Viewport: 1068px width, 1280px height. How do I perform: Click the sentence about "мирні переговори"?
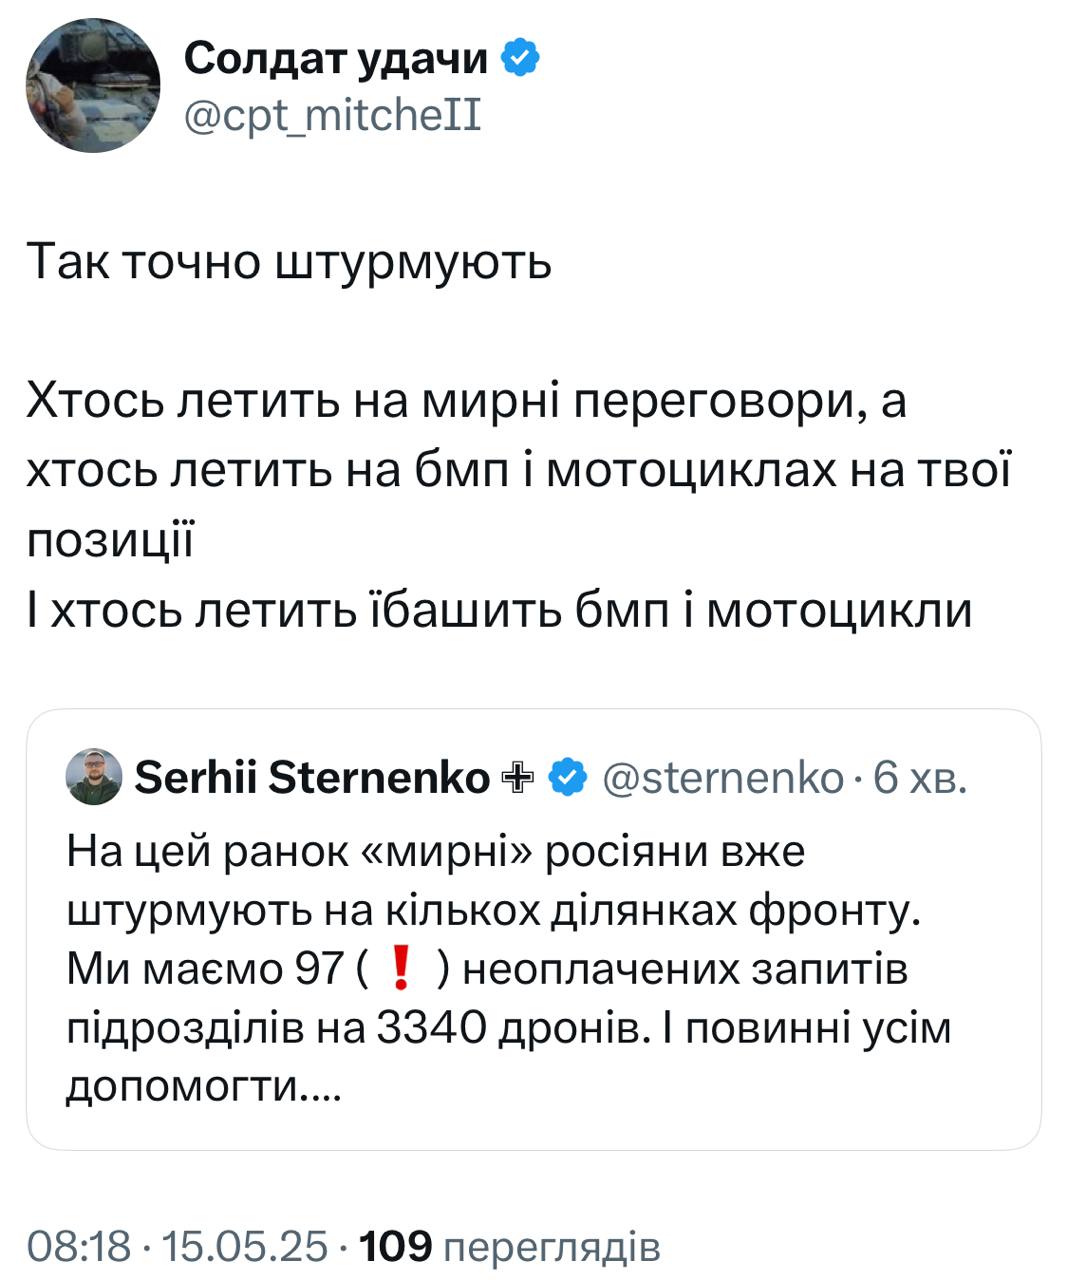tap(466, 401)
